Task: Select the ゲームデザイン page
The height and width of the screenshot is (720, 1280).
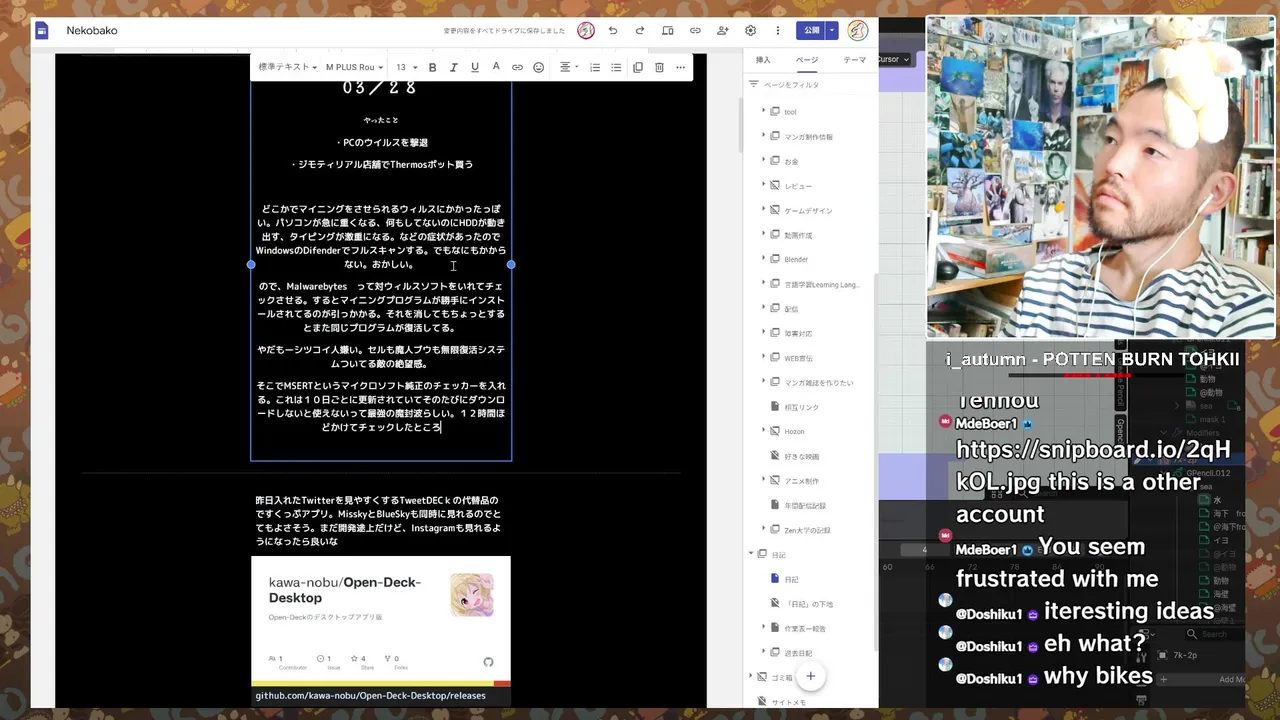Action: point(808,211)
